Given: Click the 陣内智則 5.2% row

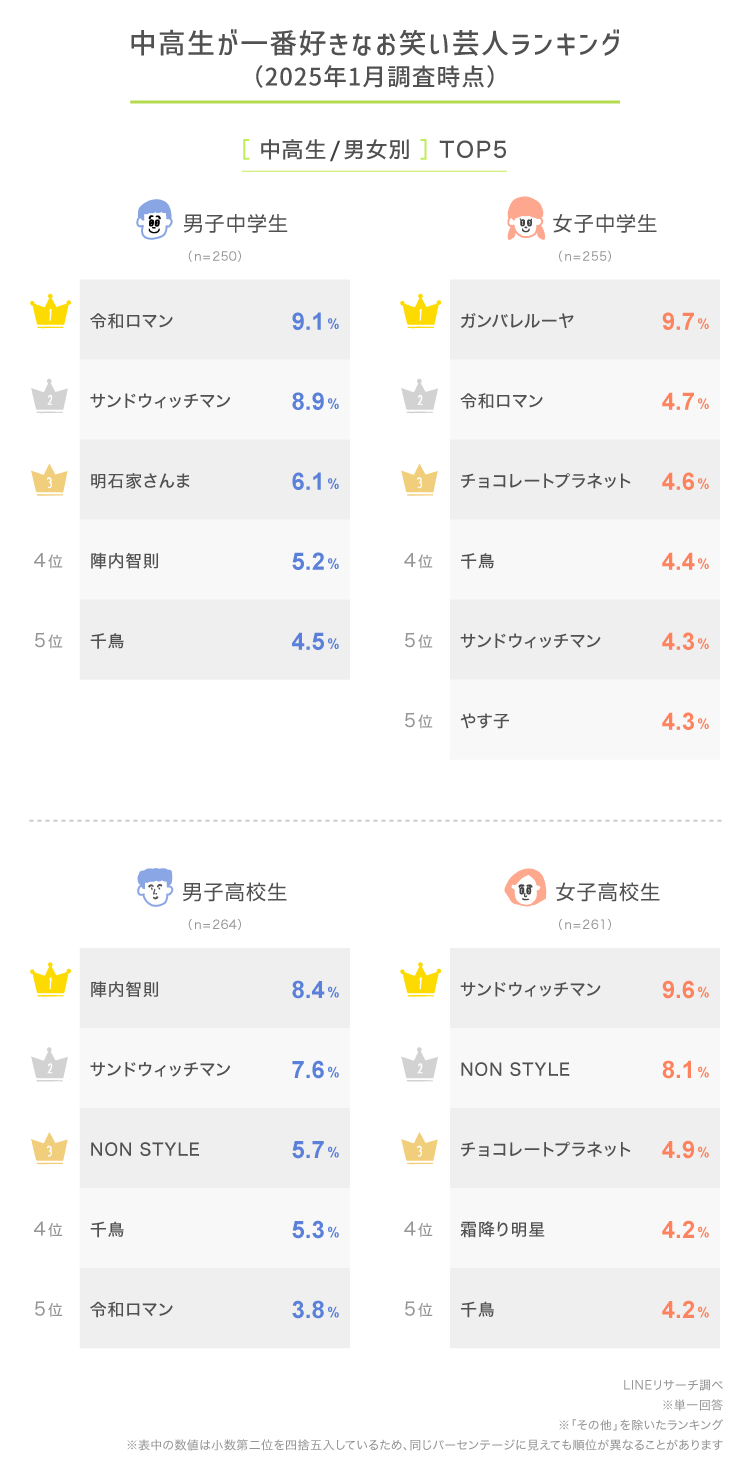Looking at the screenshot, I should click(214, 561).
